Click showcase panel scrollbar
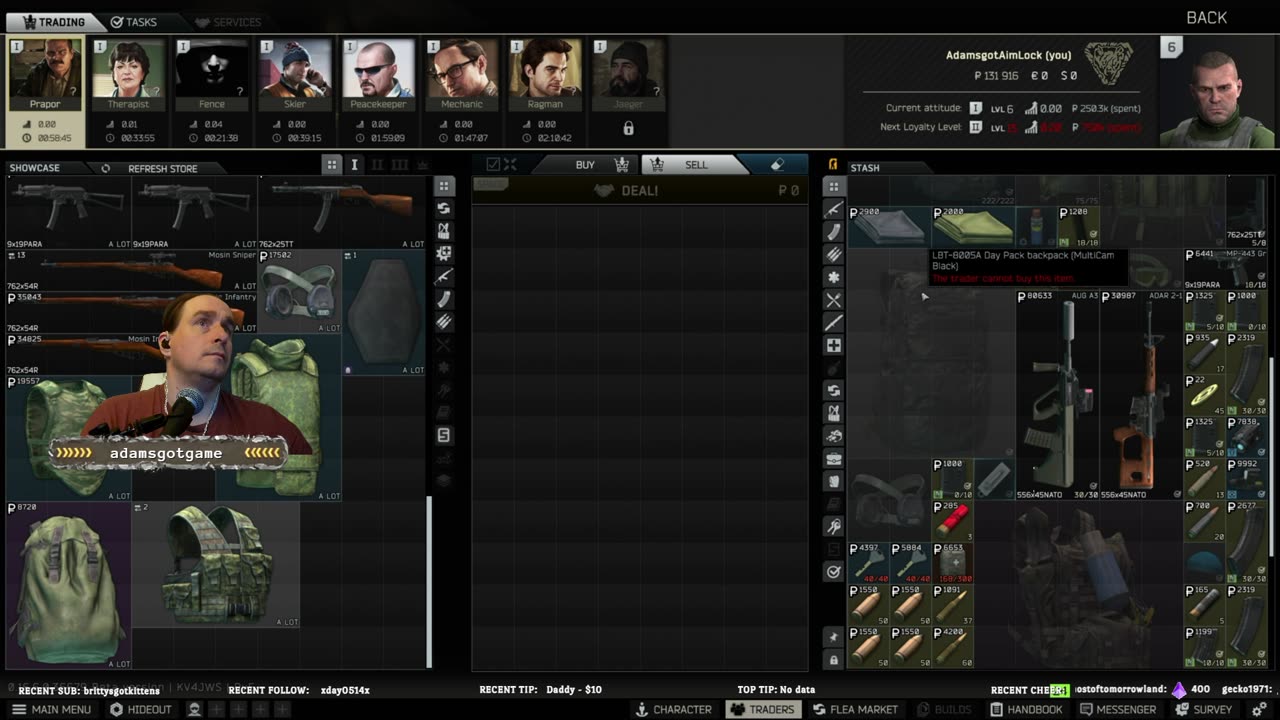 [430, 583]
